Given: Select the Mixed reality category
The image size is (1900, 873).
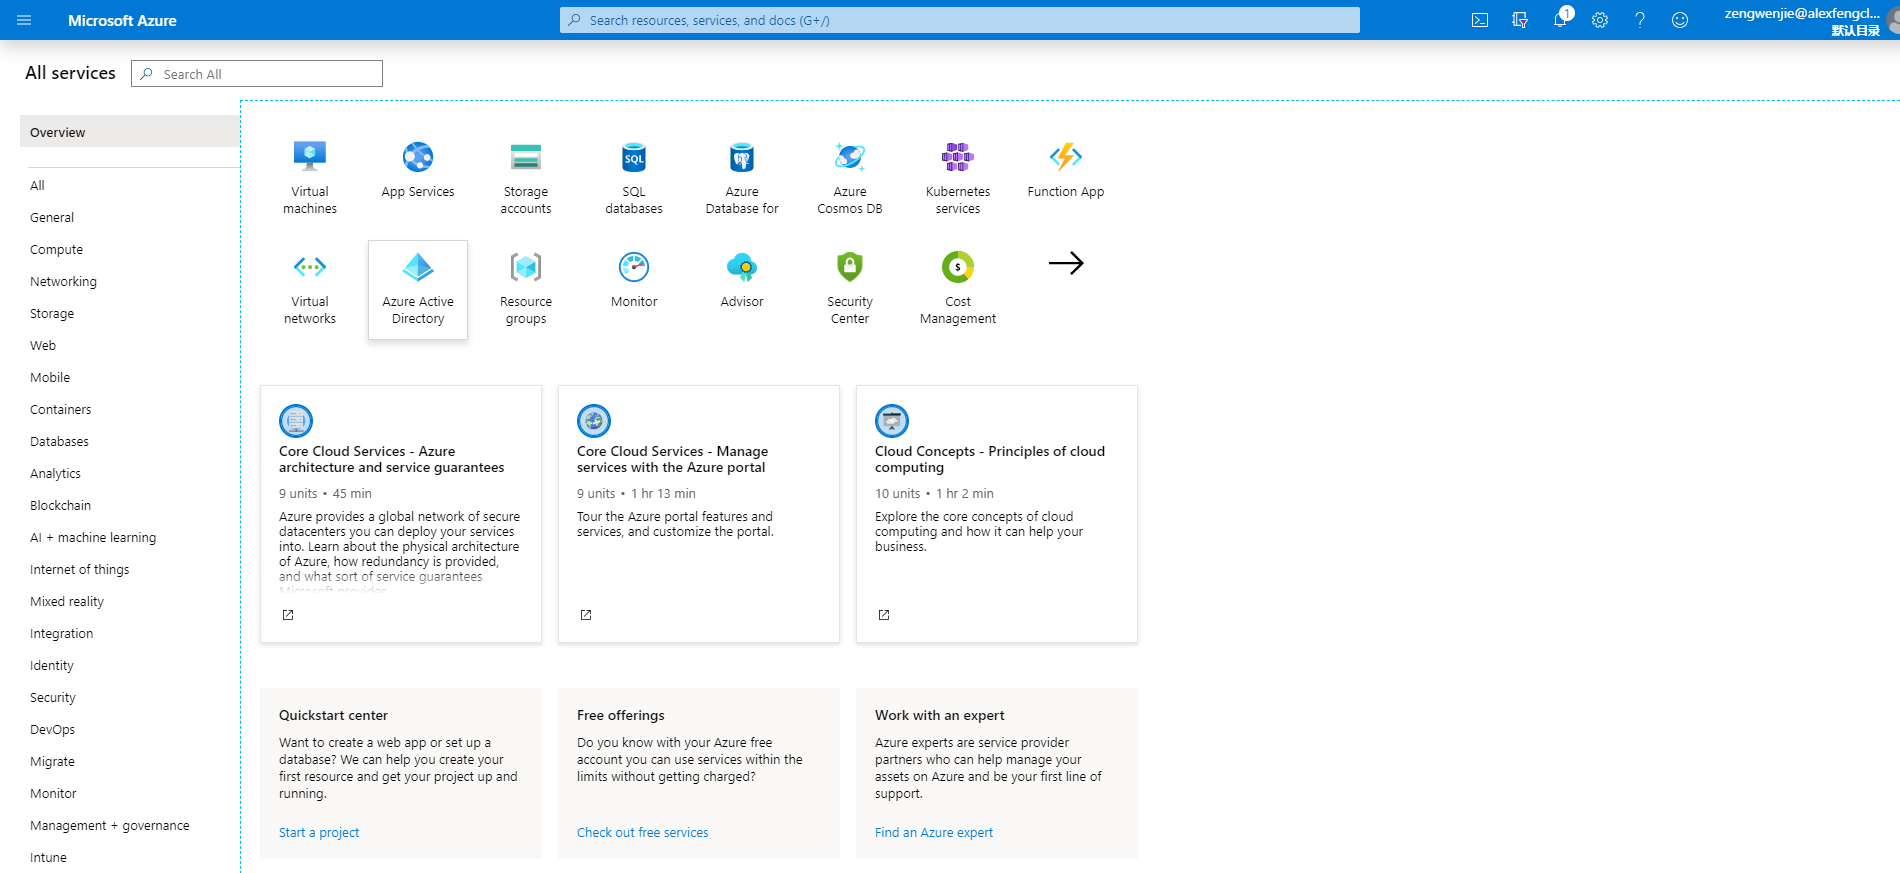Looking at the screenshot, I should [67, 601].
